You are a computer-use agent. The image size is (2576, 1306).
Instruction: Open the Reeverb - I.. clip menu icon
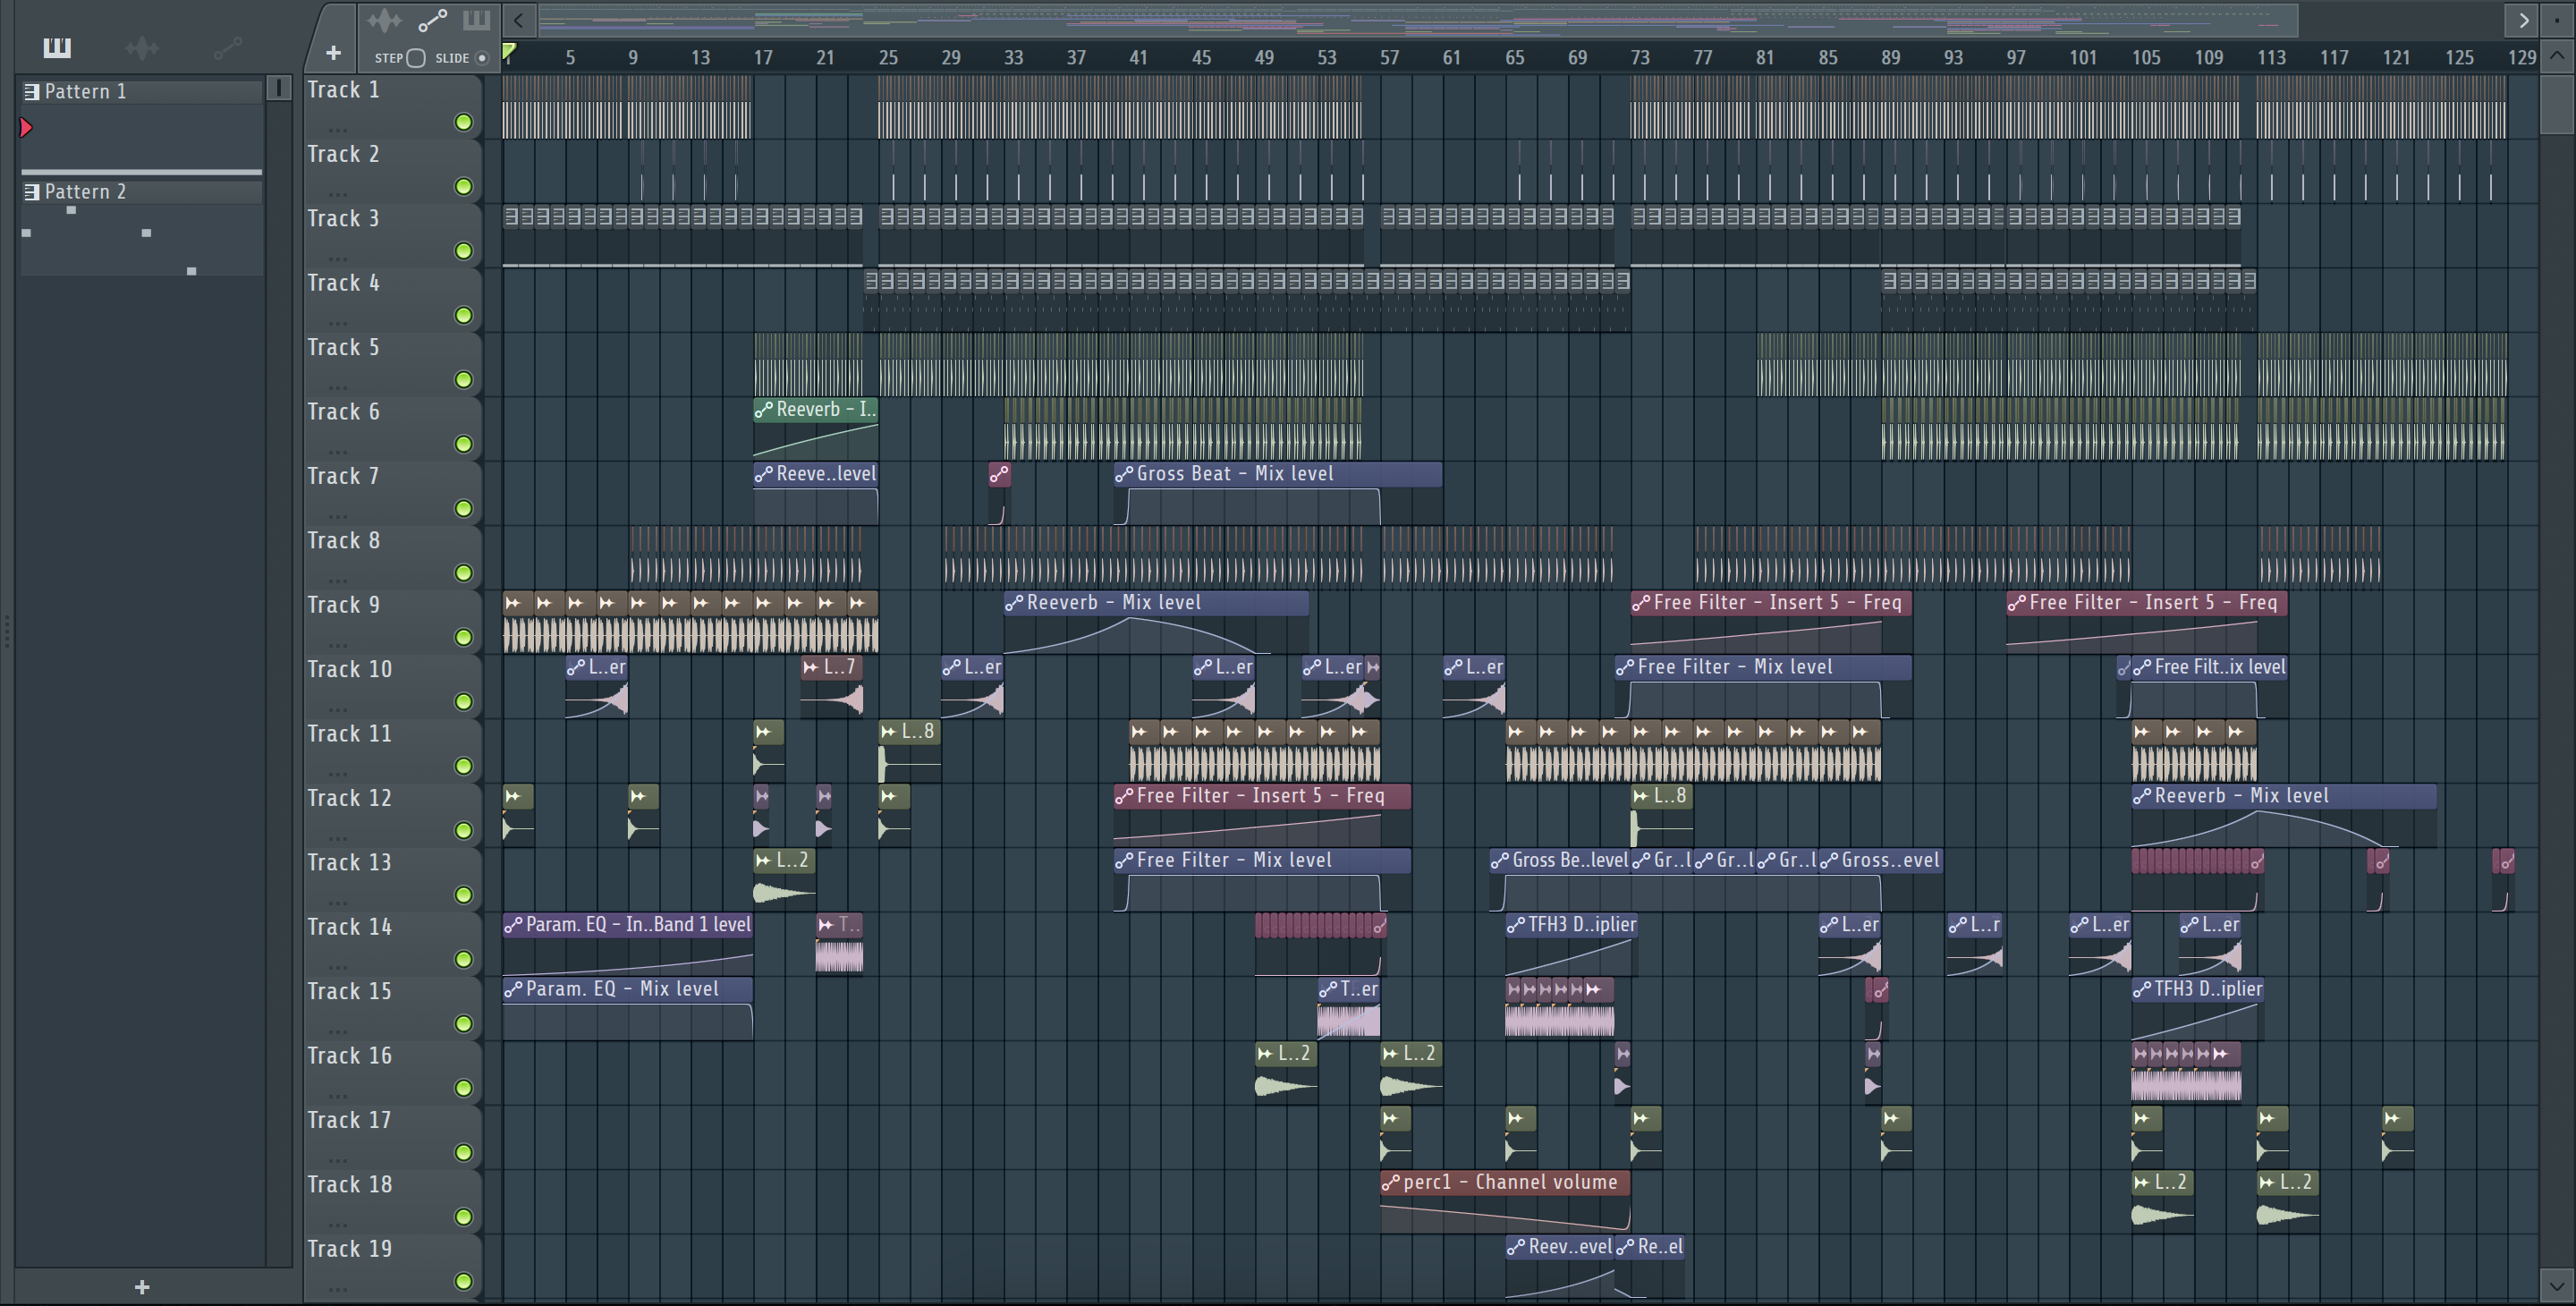[764, 409]
